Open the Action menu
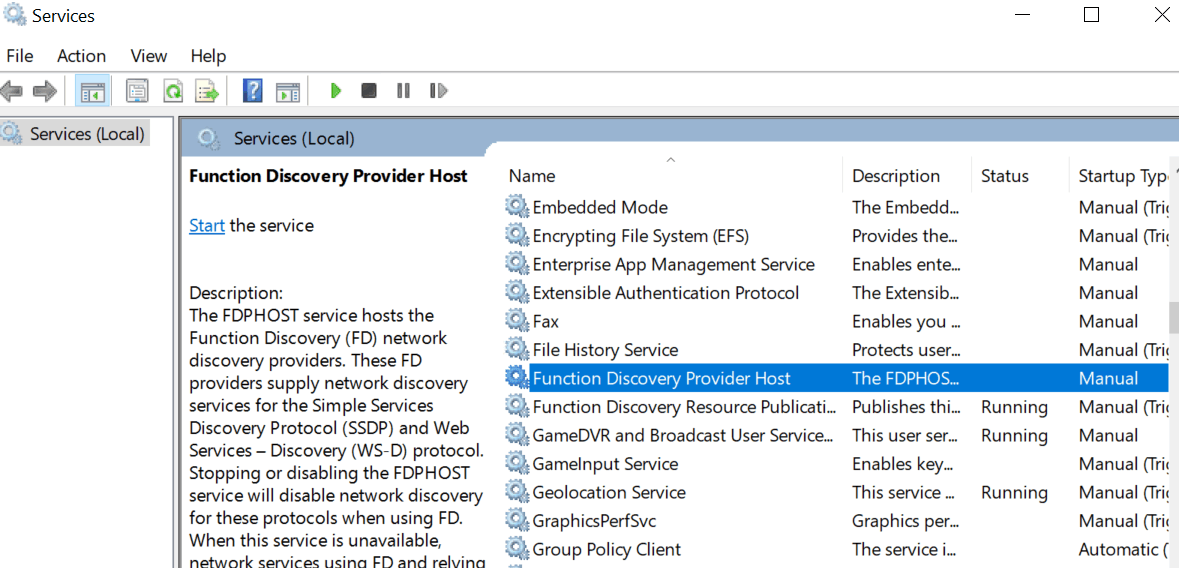1179x568 pixels. pos(81,56)
